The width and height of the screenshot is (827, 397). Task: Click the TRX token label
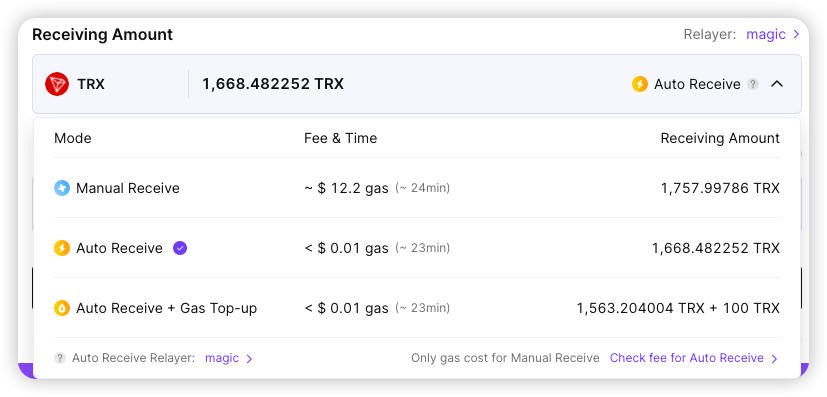91,84
